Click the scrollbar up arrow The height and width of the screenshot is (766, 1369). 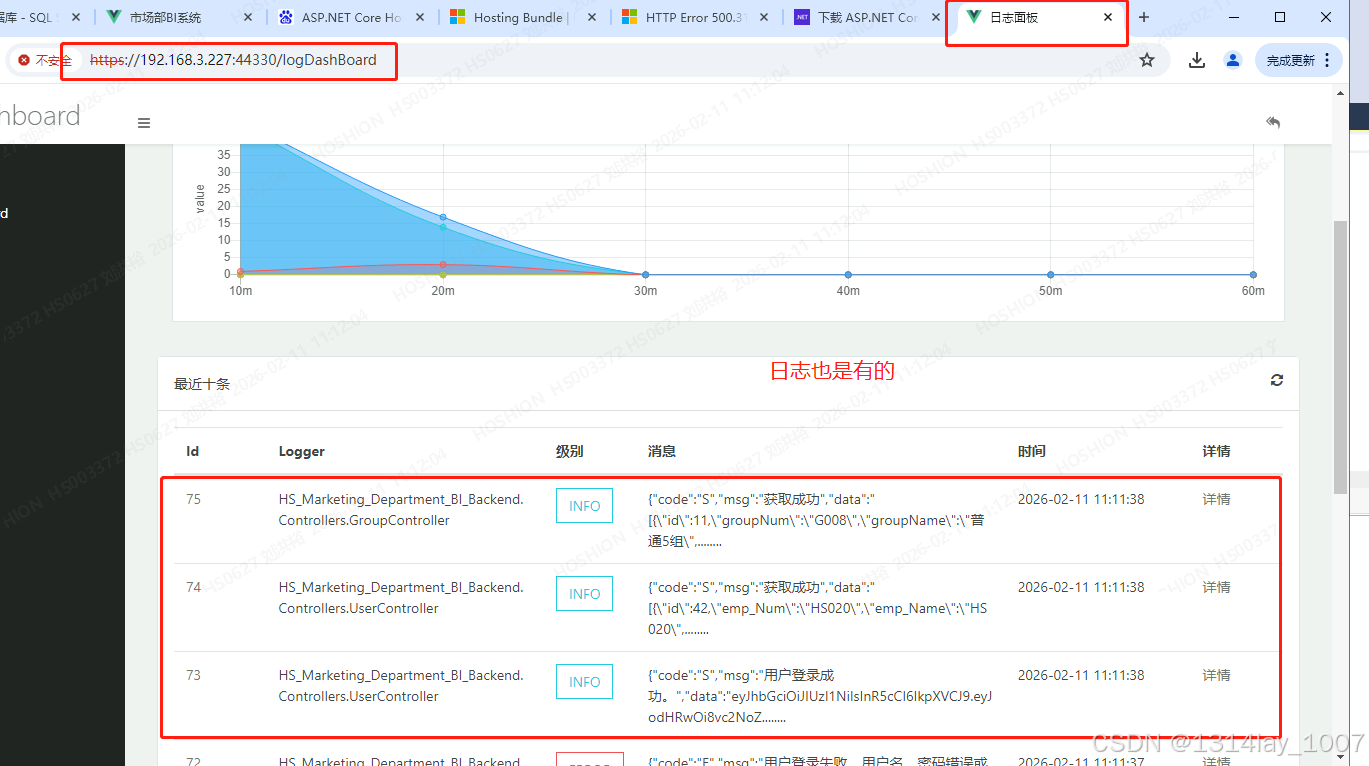1340,92
